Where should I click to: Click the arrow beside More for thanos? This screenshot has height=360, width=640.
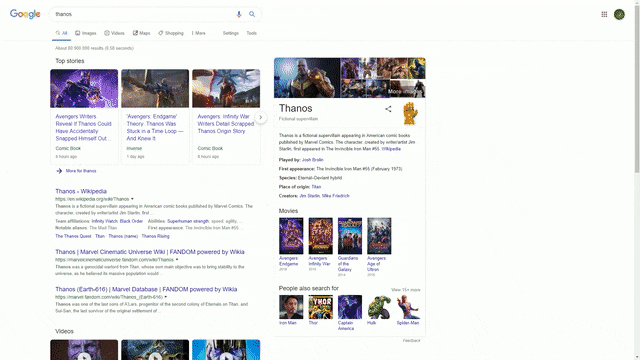point(59,171)
